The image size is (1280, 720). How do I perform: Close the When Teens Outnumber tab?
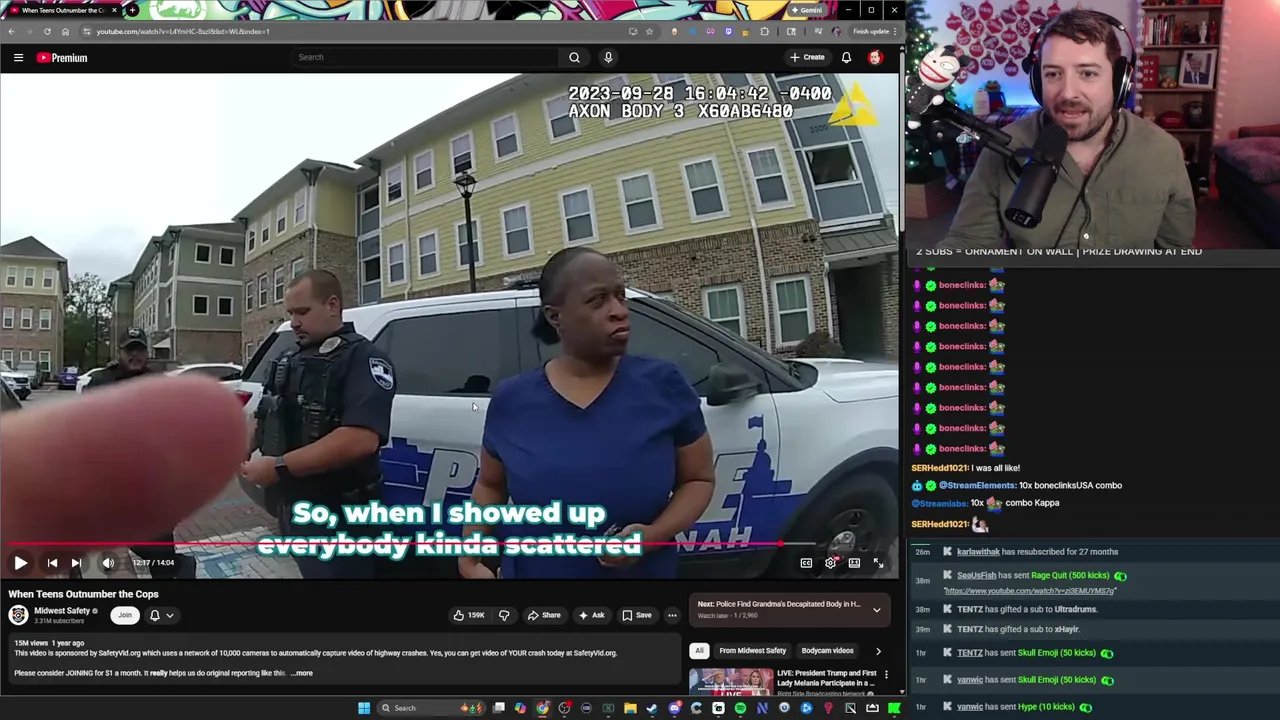(x=114, y=10)
